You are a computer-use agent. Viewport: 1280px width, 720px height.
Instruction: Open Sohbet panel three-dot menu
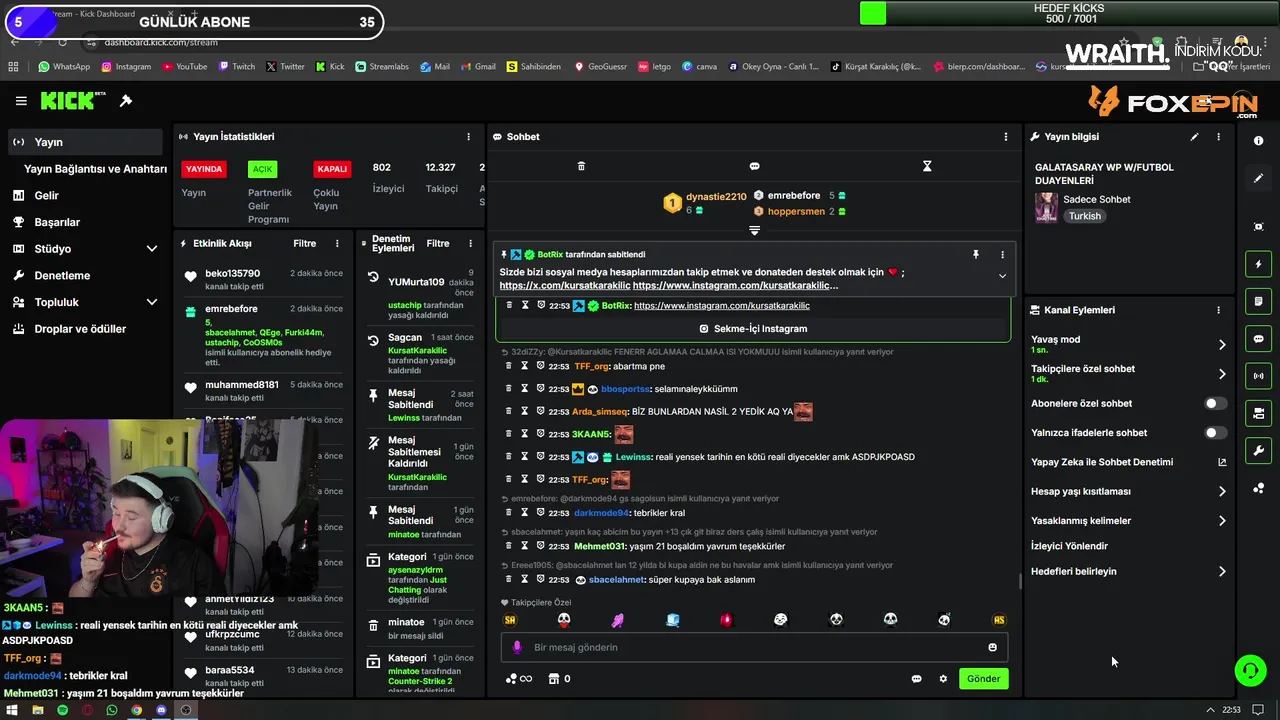coord(1006,137)
